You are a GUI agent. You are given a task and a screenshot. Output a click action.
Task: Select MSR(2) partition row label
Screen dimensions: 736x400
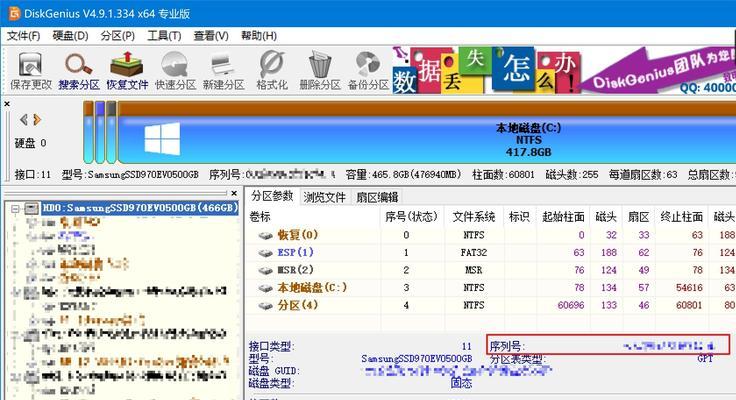point(295,270)
